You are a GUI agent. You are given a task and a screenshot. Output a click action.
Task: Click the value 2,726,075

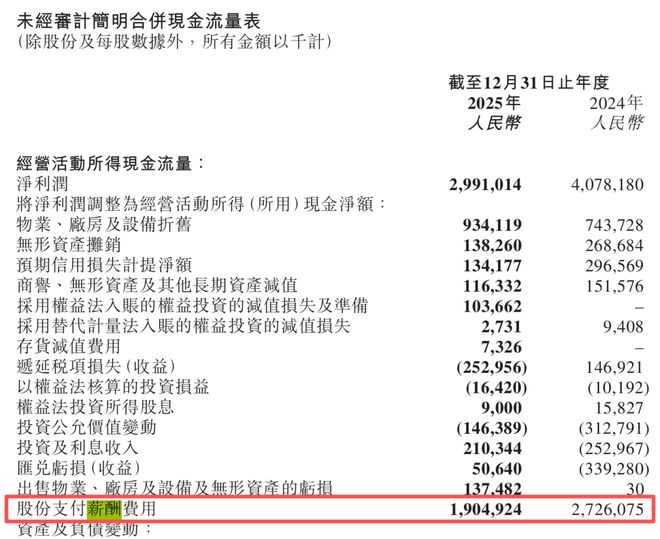coord(608,510)
